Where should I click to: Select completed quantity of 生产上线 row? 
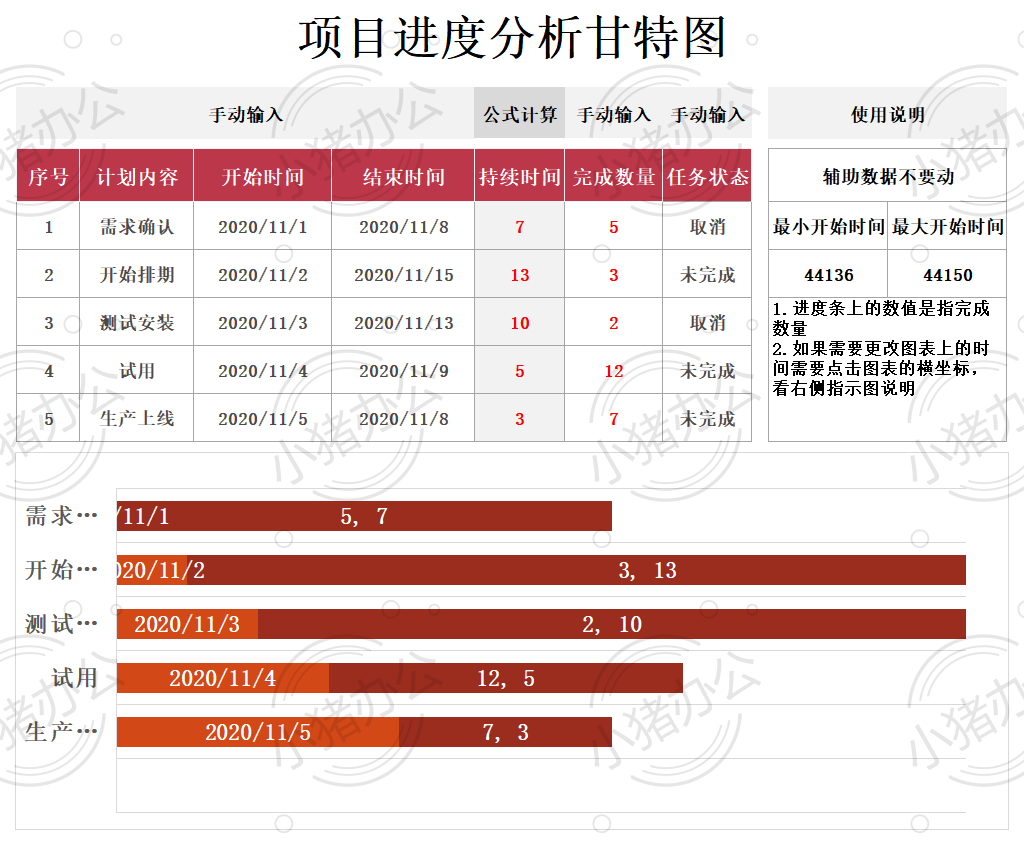point(613,418)
